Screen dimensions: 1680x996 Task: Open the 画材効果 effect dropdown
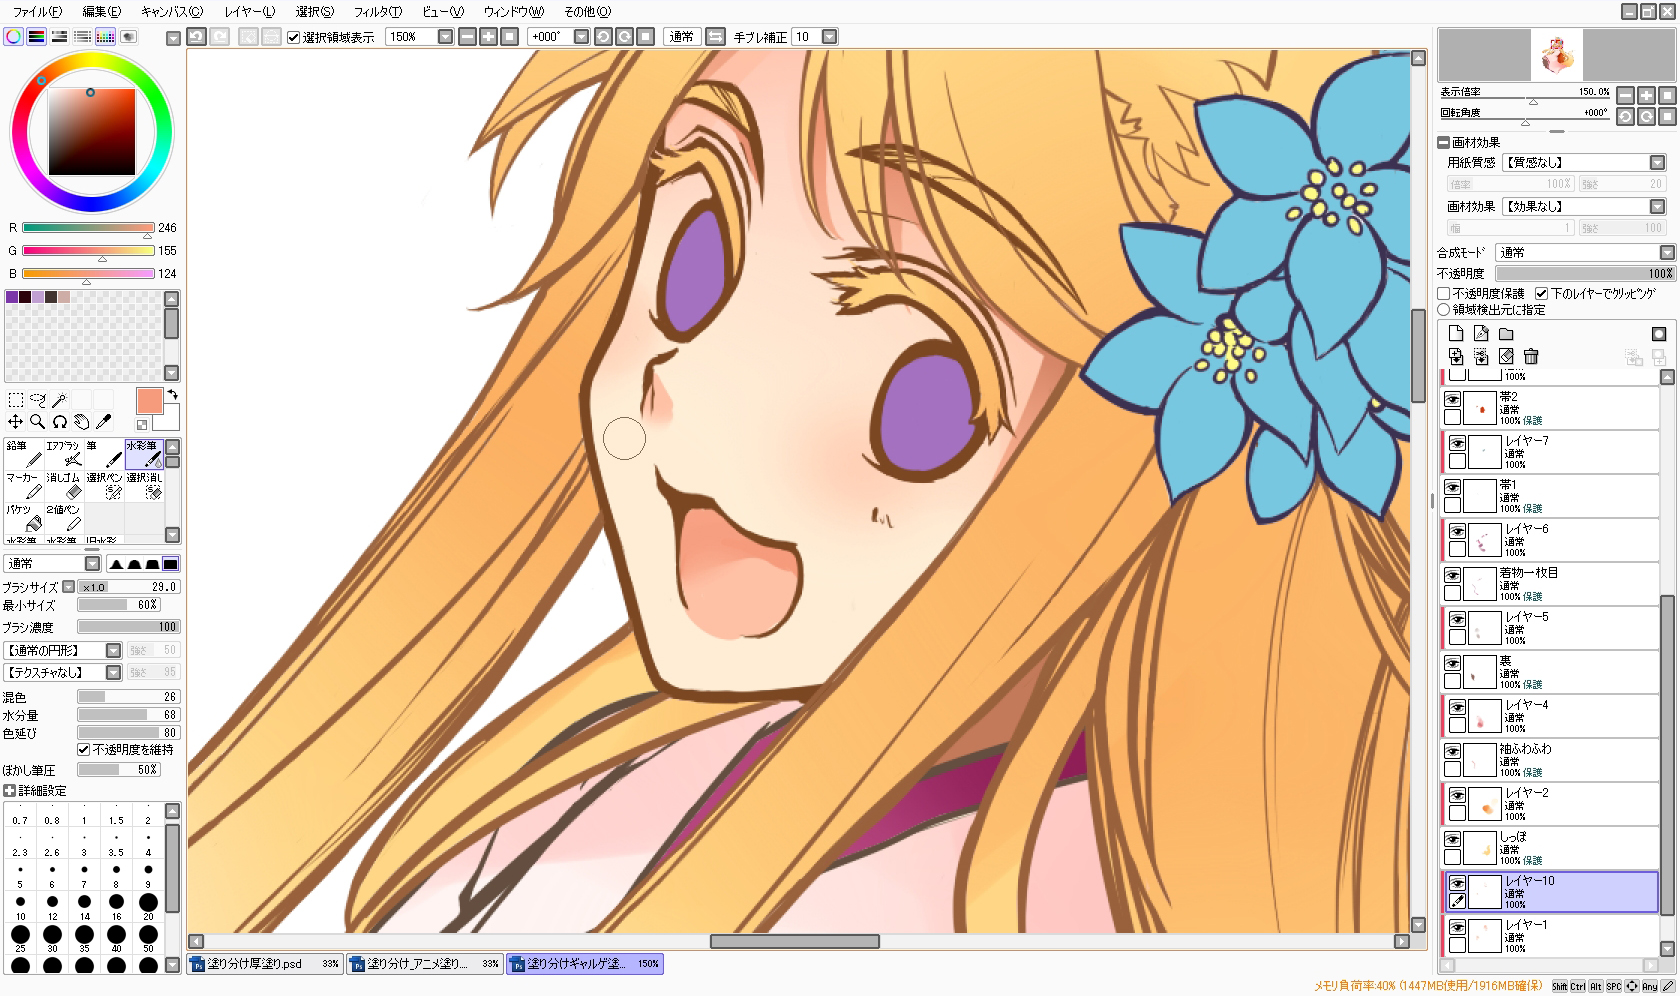click(x=1657, y=207)
